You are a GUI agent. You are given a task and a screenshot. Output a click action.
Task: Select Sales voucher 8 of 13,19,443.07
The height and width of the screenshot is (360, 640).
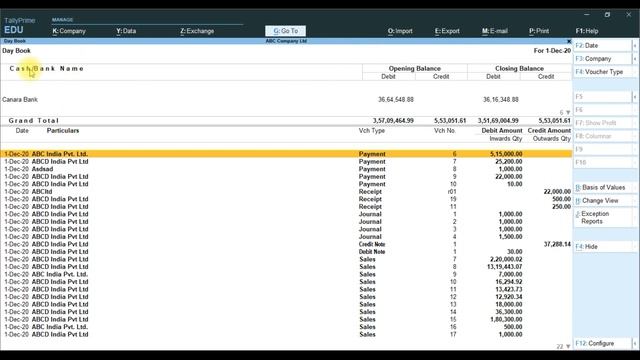click(286, 267)
